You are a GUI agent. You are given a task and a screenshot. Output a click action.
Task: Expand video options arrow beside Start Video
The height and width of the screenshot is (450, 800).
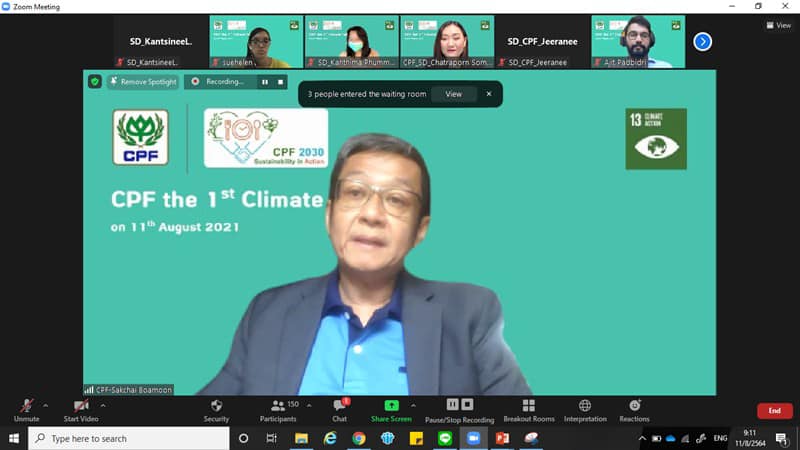coord(103,405)
